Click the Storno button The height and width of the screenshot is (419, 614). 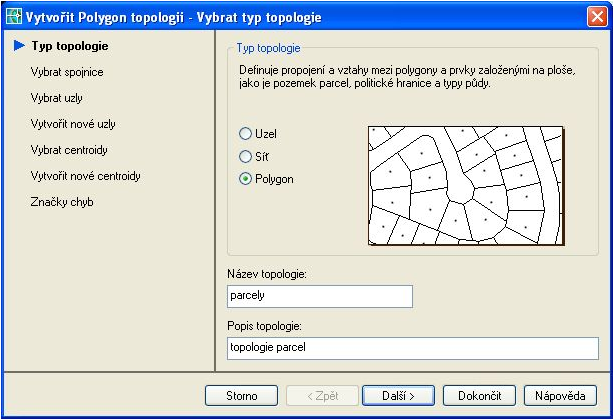click(241, 396)
